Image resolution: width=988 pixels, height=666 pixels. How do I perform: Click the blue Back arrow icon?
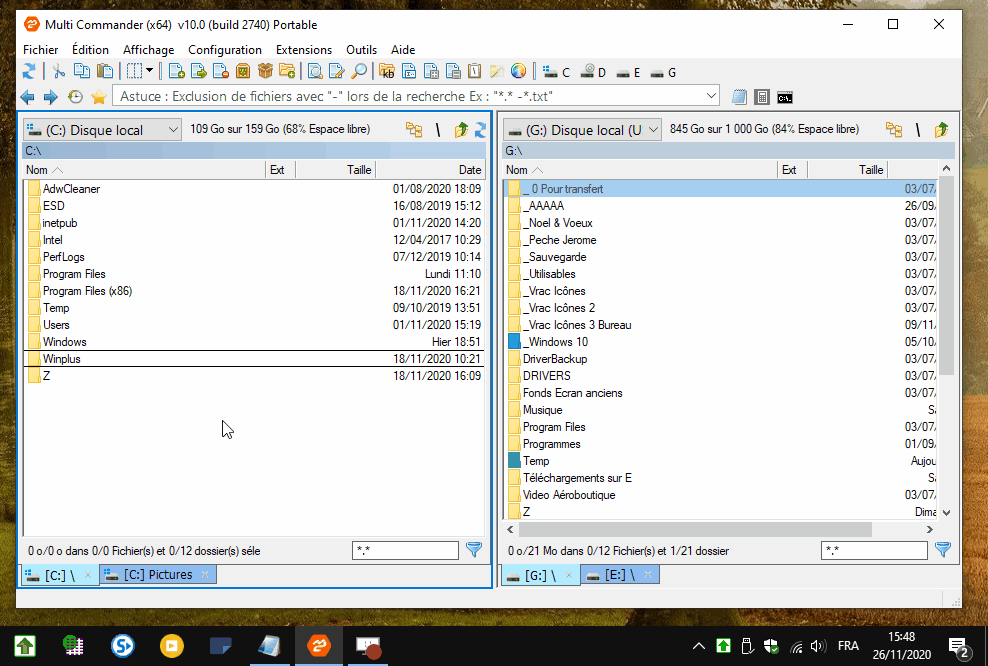(x=27, y=97)
